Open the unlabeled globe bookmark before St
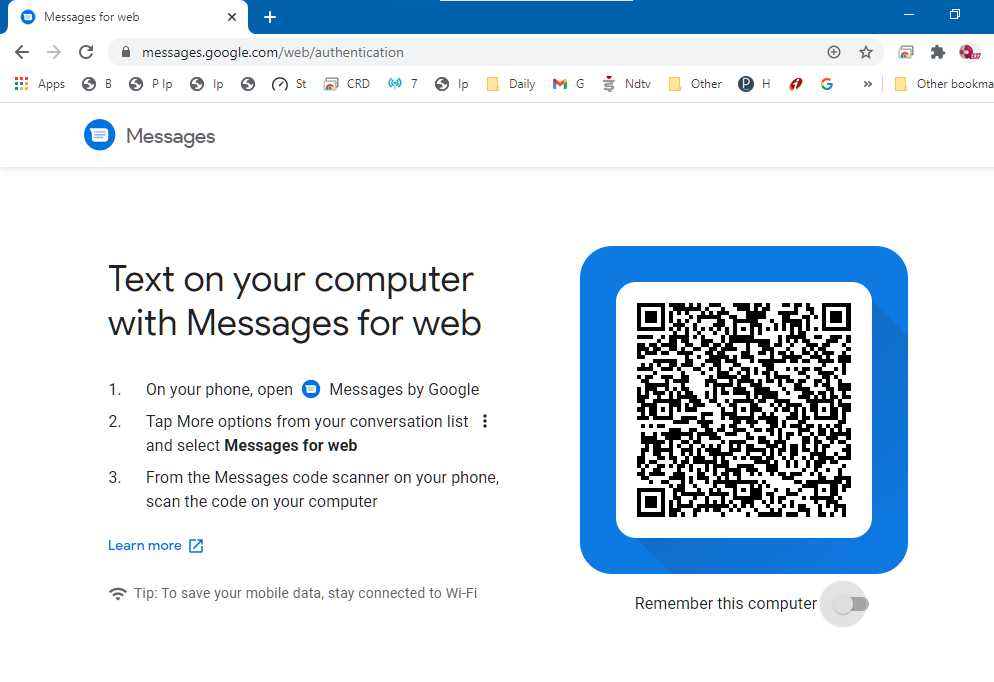The width and height of the screenshot is (994, 682). click(x=248, y=84)
